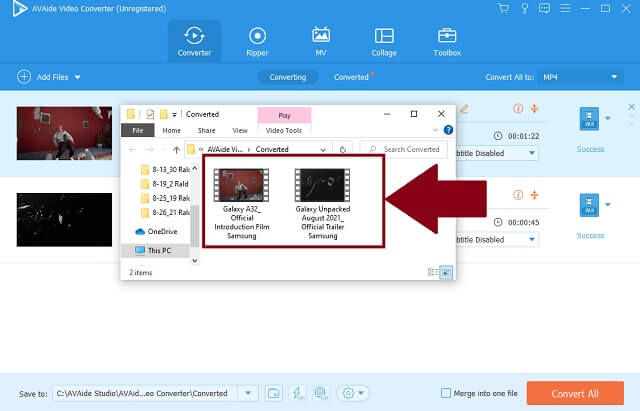The width and height of the screenshot is (640, 411).
Task: Click the Explorer forward arrow
Action: (x=150, y=149)
